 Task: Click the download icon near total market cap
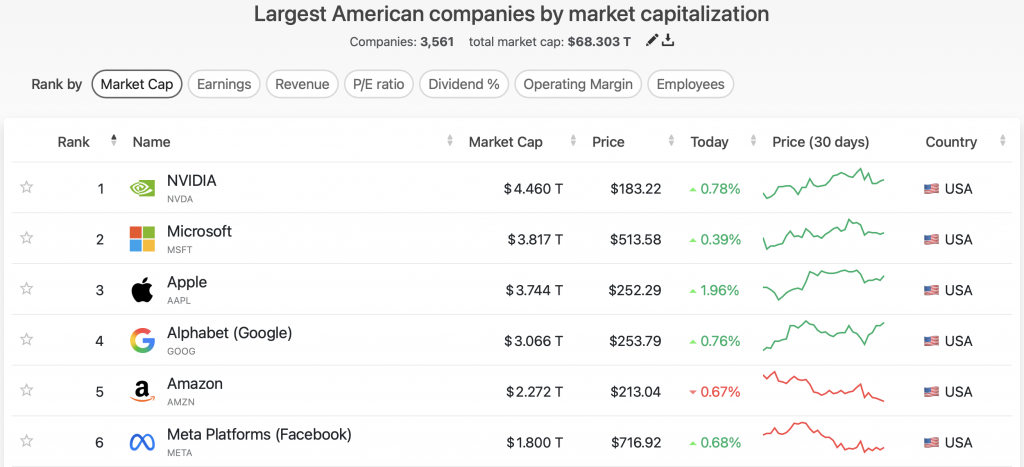point(669,41)
